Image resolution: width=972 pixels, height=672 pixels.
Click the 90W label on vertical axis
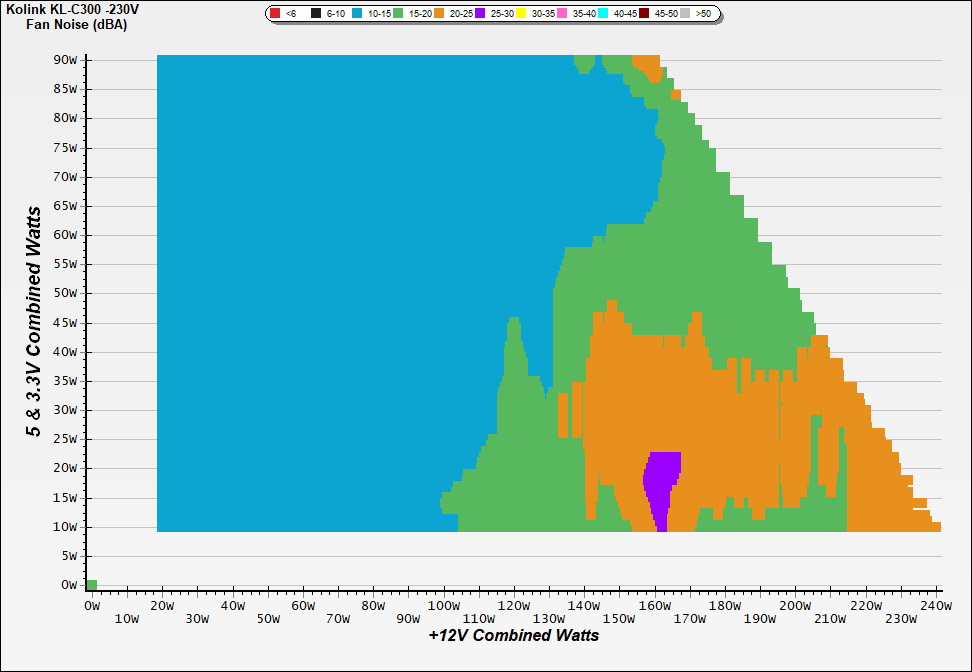pyautogui.click(x=66, y=60)
